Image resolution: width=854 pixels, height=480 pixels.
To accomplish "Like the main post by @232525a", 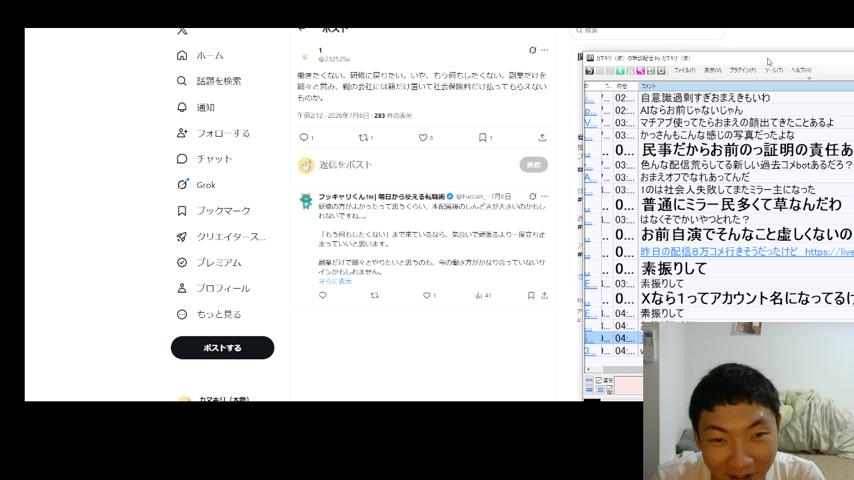I will click(x=425, y=137).
